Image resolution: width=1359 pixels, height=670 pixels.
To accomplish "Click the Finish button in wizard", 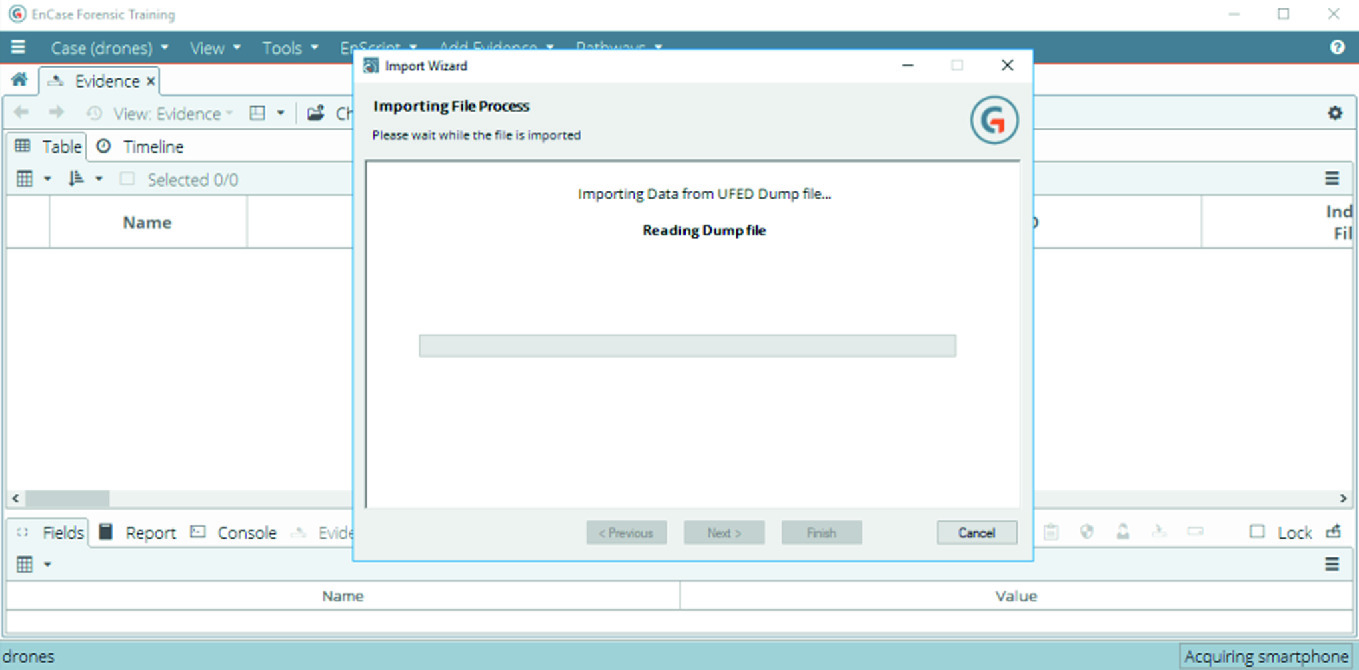I will [821, 533].
